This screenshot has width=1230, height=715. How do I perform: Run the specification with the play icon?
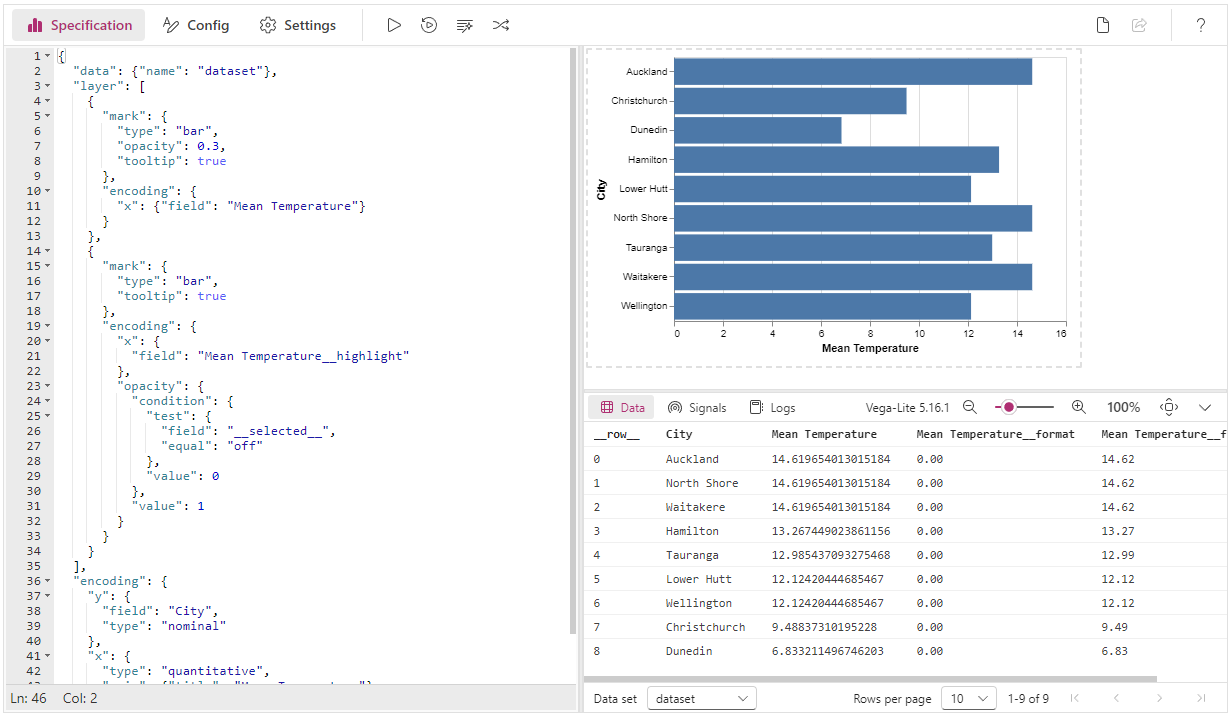[394, 25]
